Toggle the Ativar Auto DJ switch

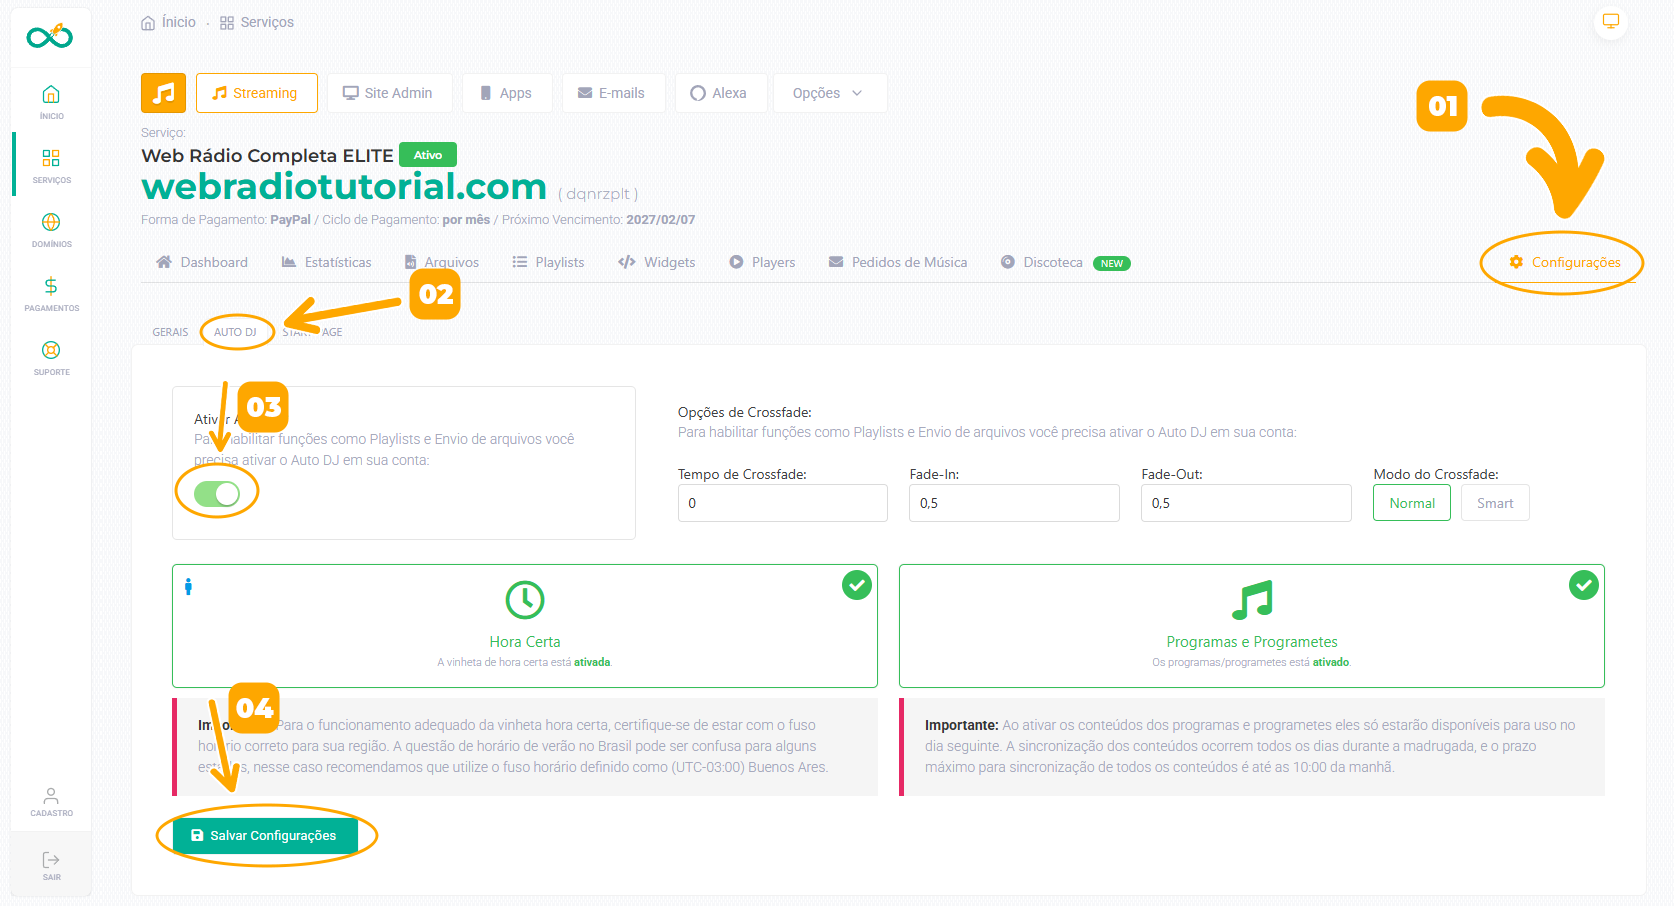click(x=217, y=494)
